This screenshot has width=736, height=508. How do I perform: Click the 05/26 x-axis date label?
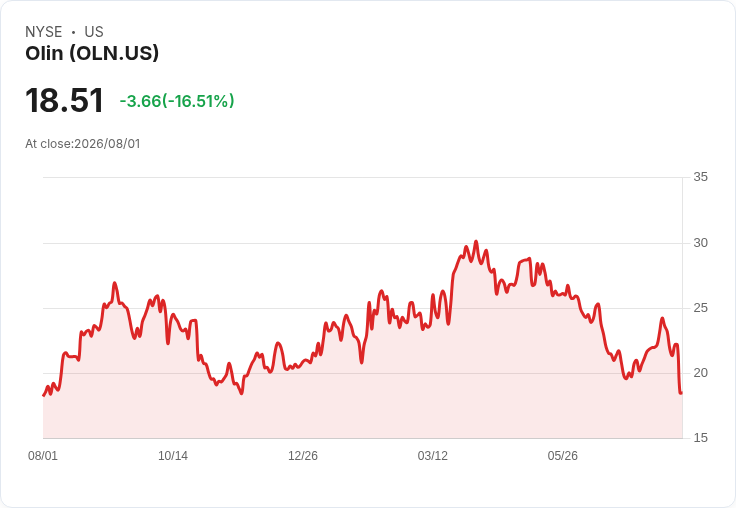pyautogui.click(x=563, y=455)
